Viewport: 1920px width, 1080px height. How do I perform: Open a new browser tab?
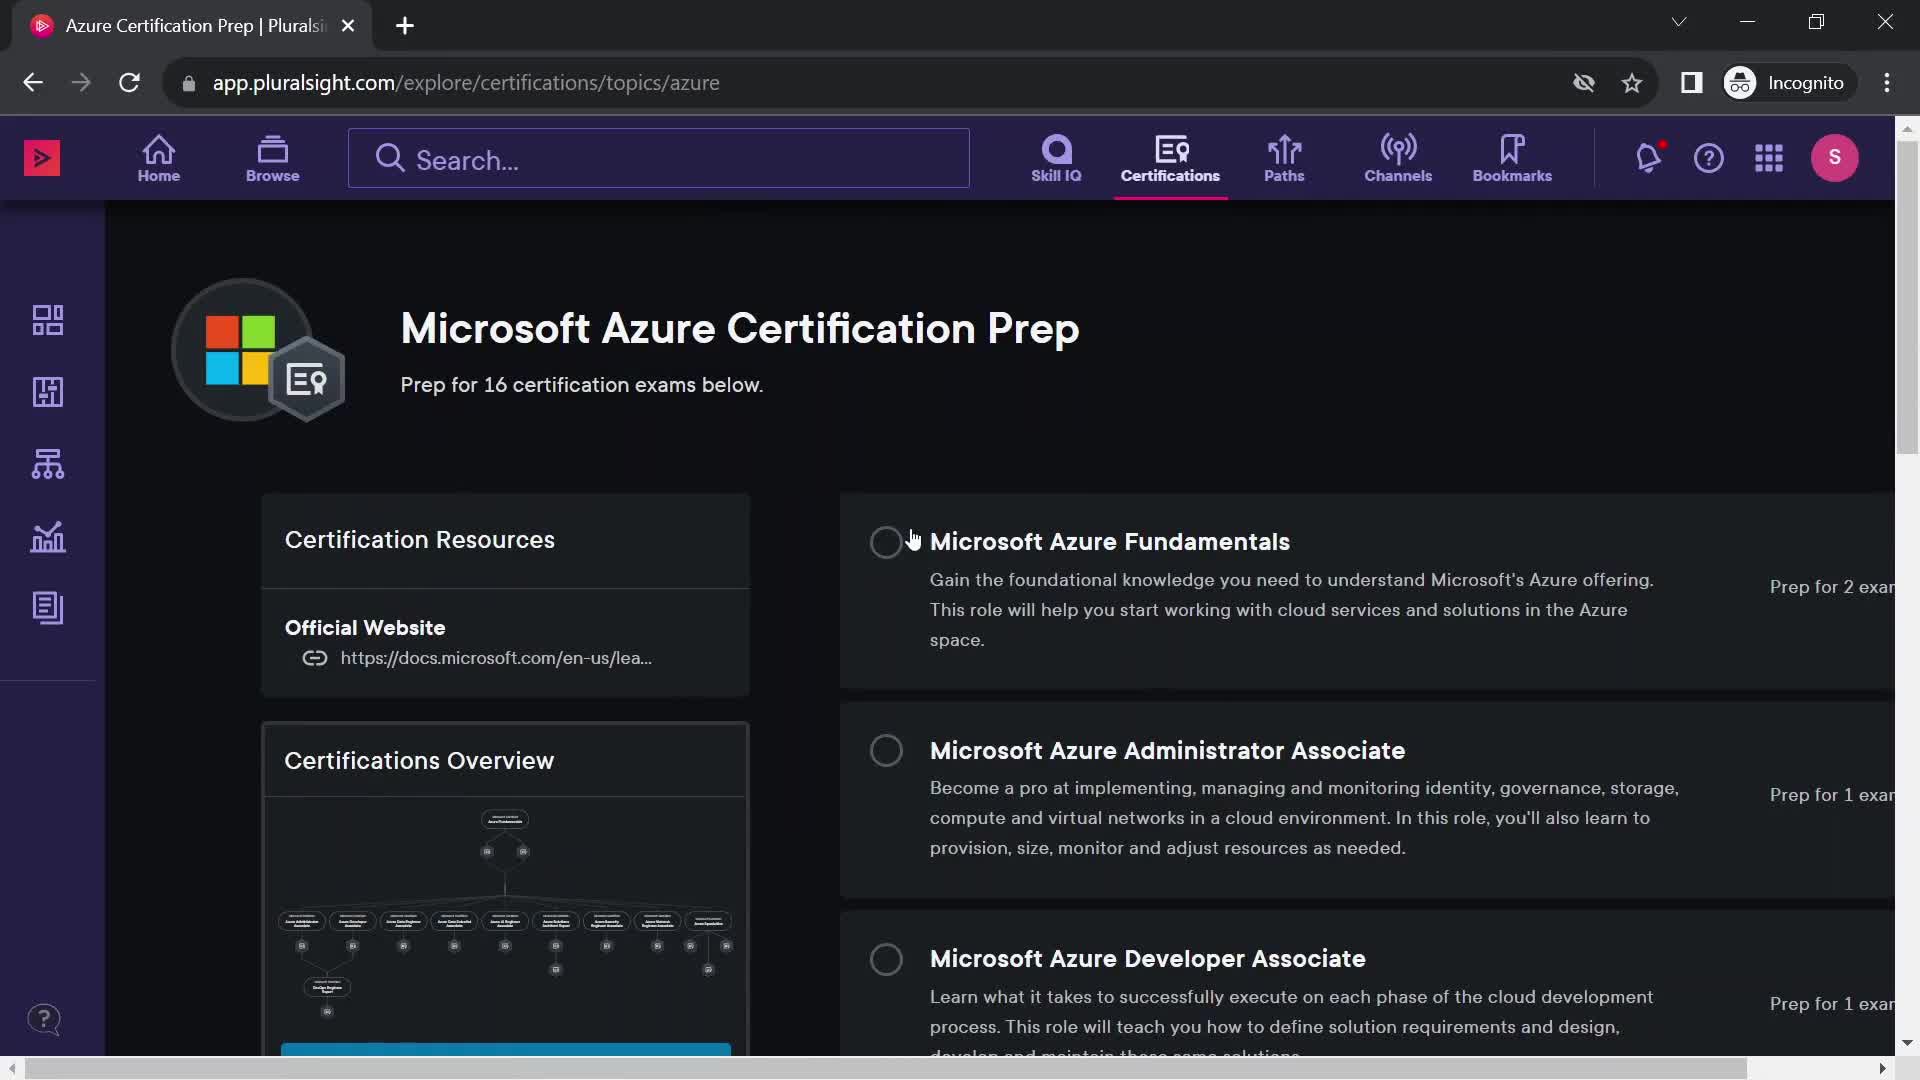coord(405,26)
